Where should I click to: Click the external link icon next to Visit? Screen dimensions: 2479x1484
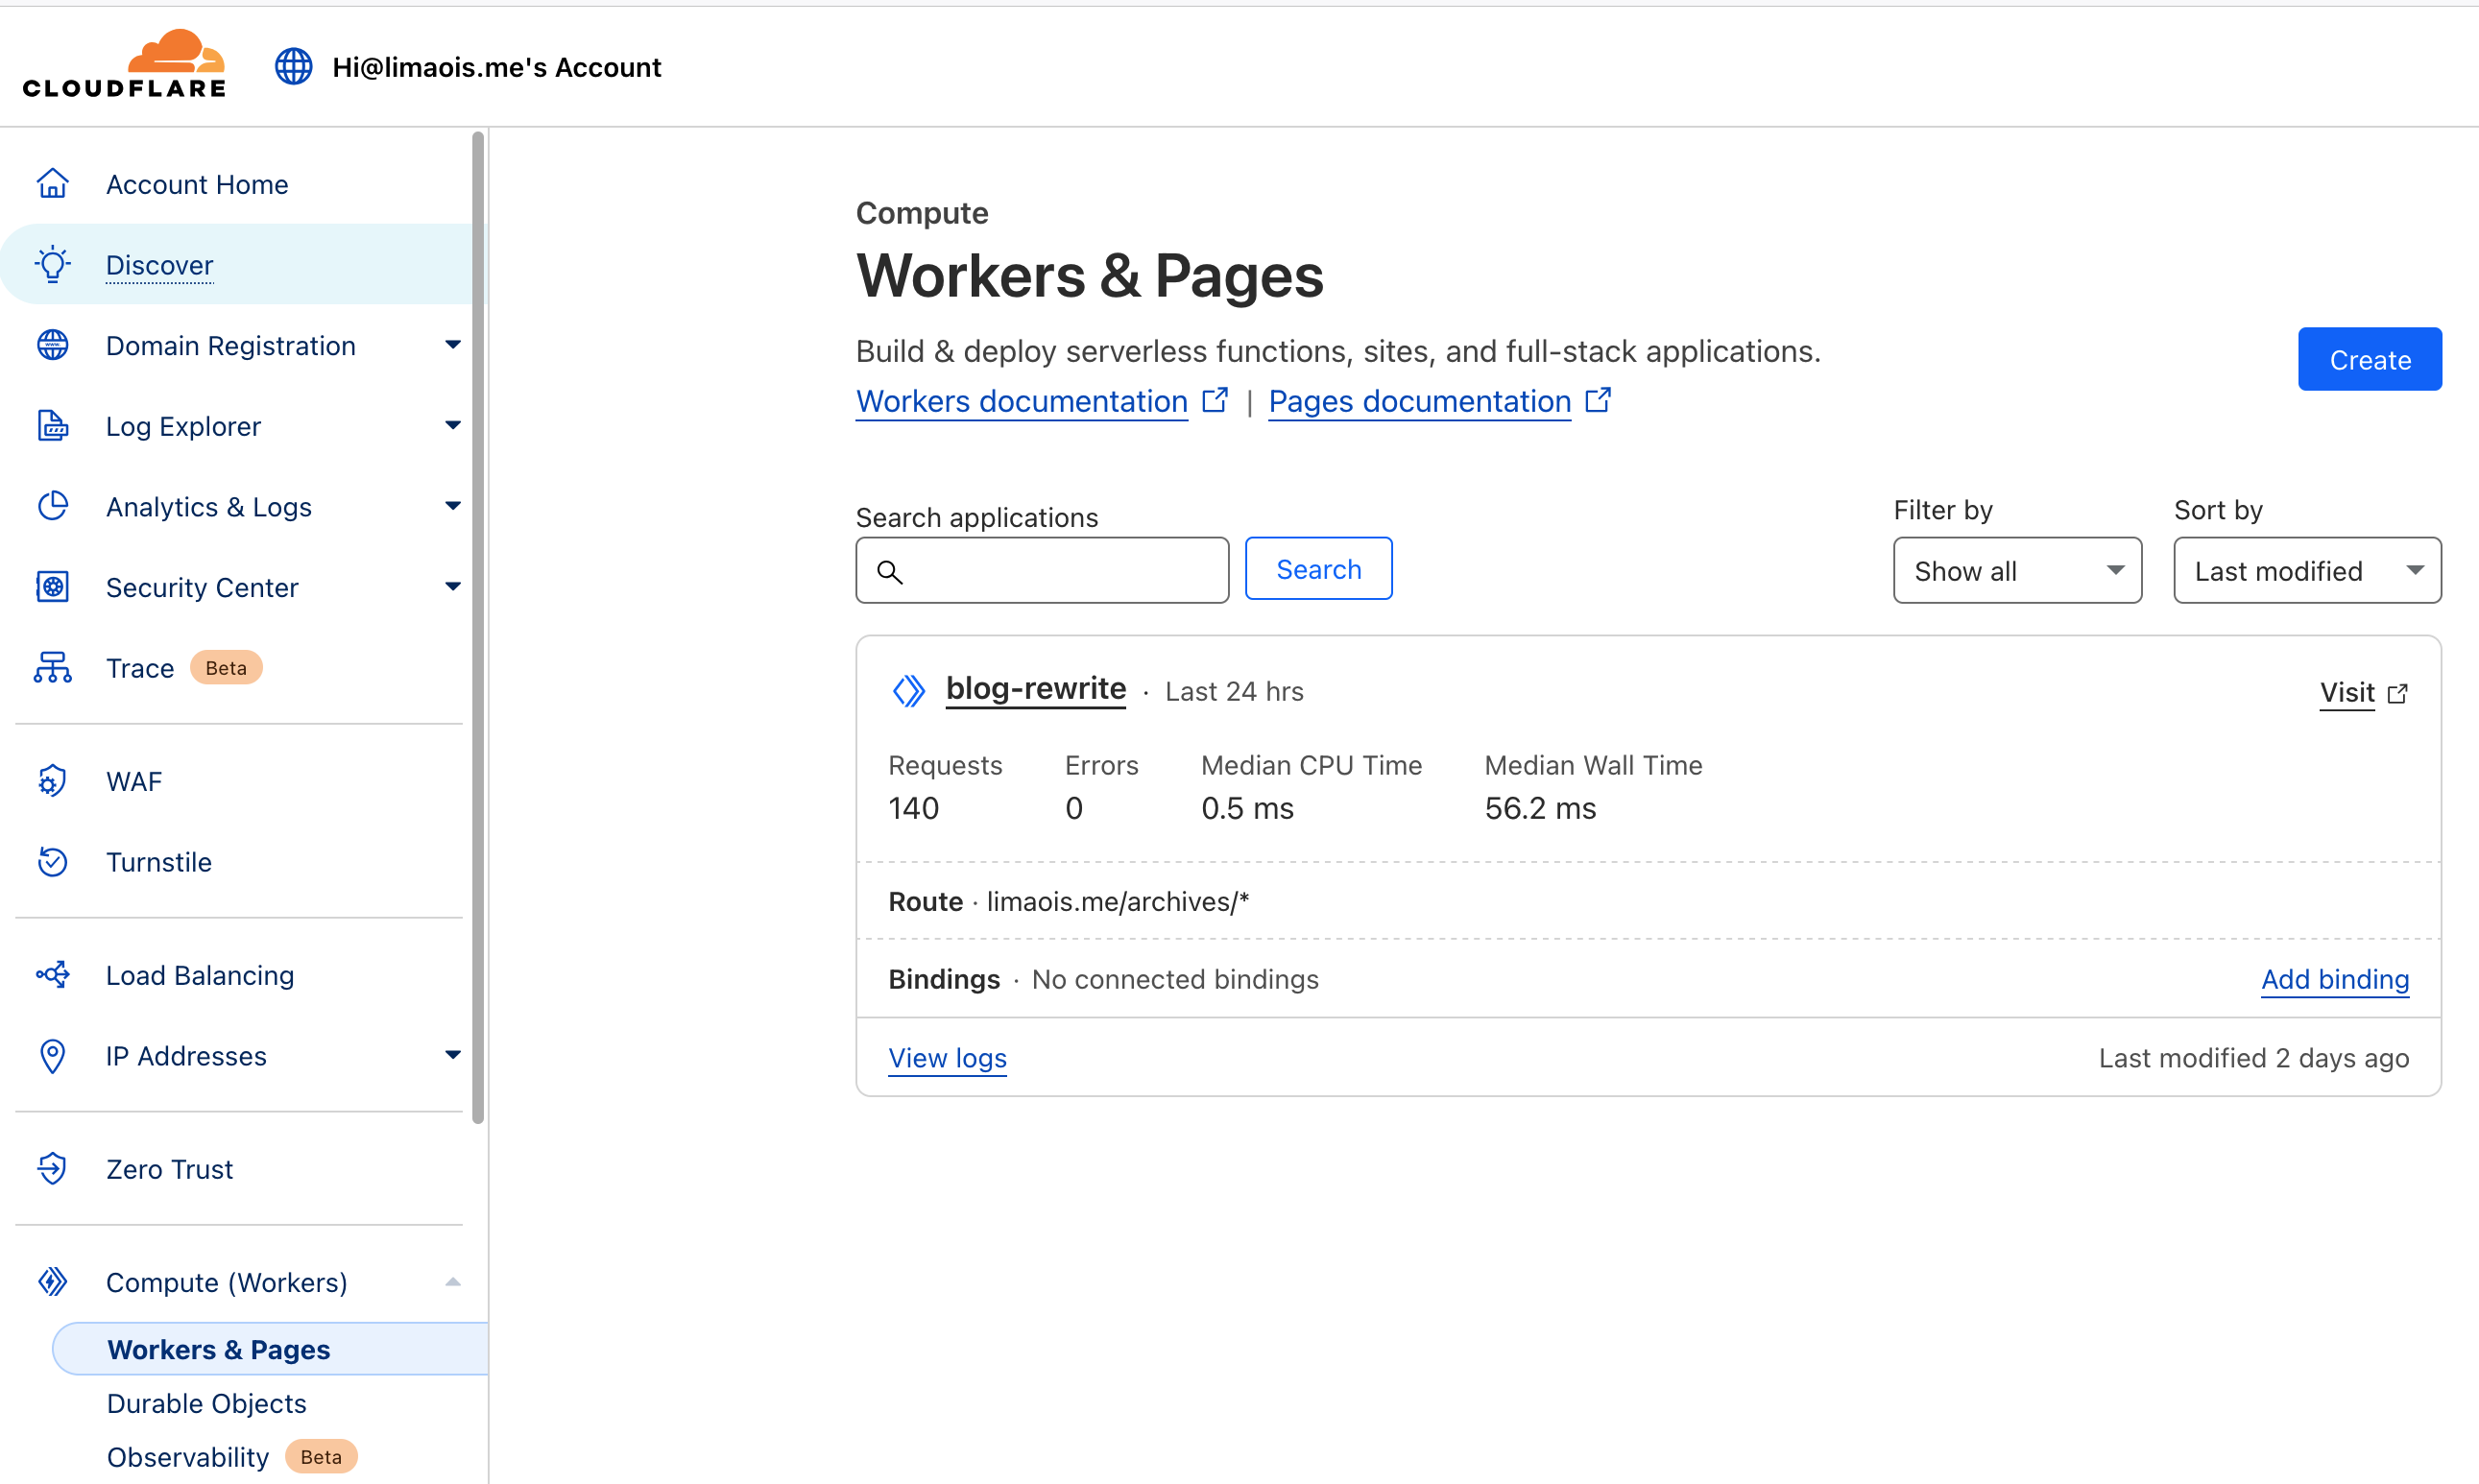pos(2397,693)
